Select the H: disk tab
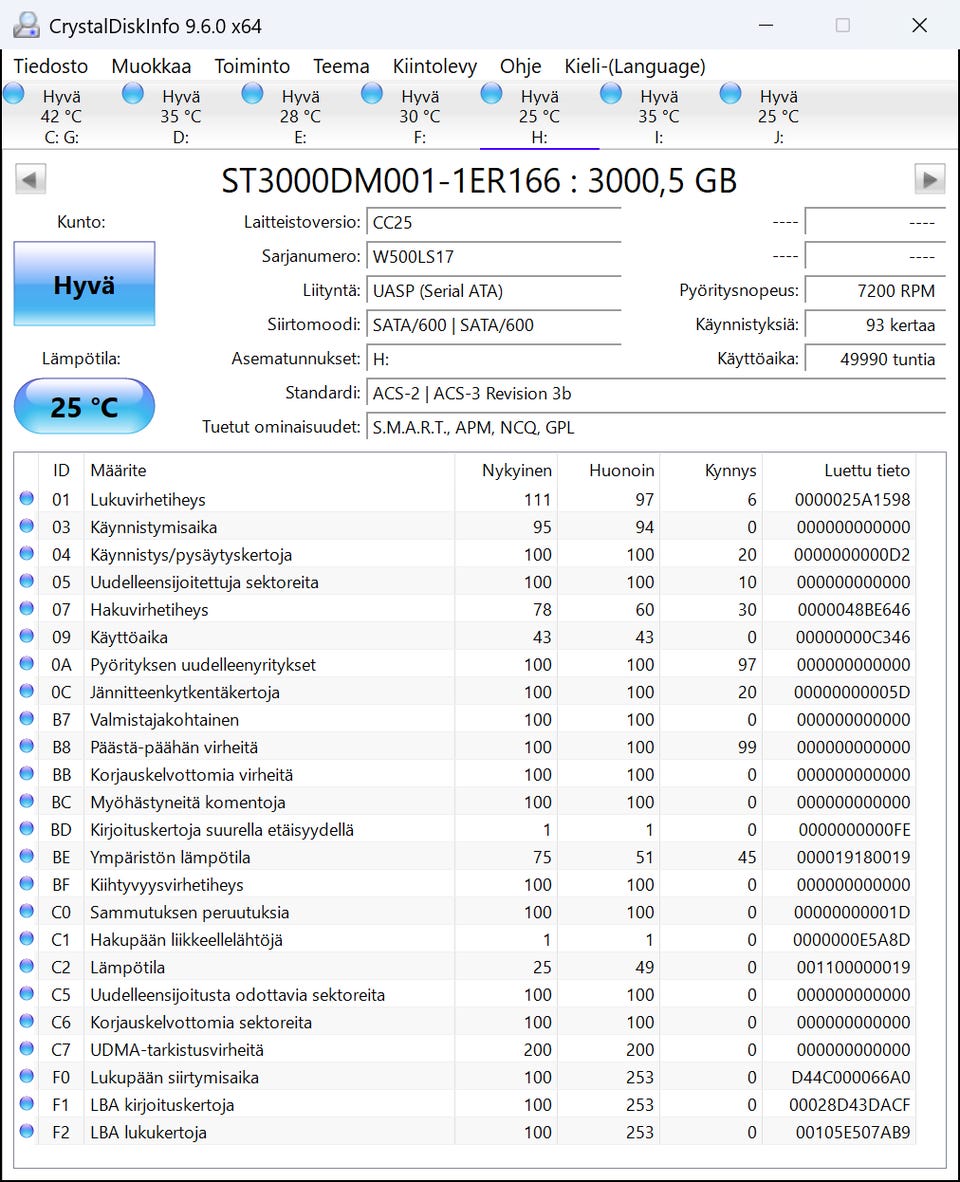 (540, 116)
